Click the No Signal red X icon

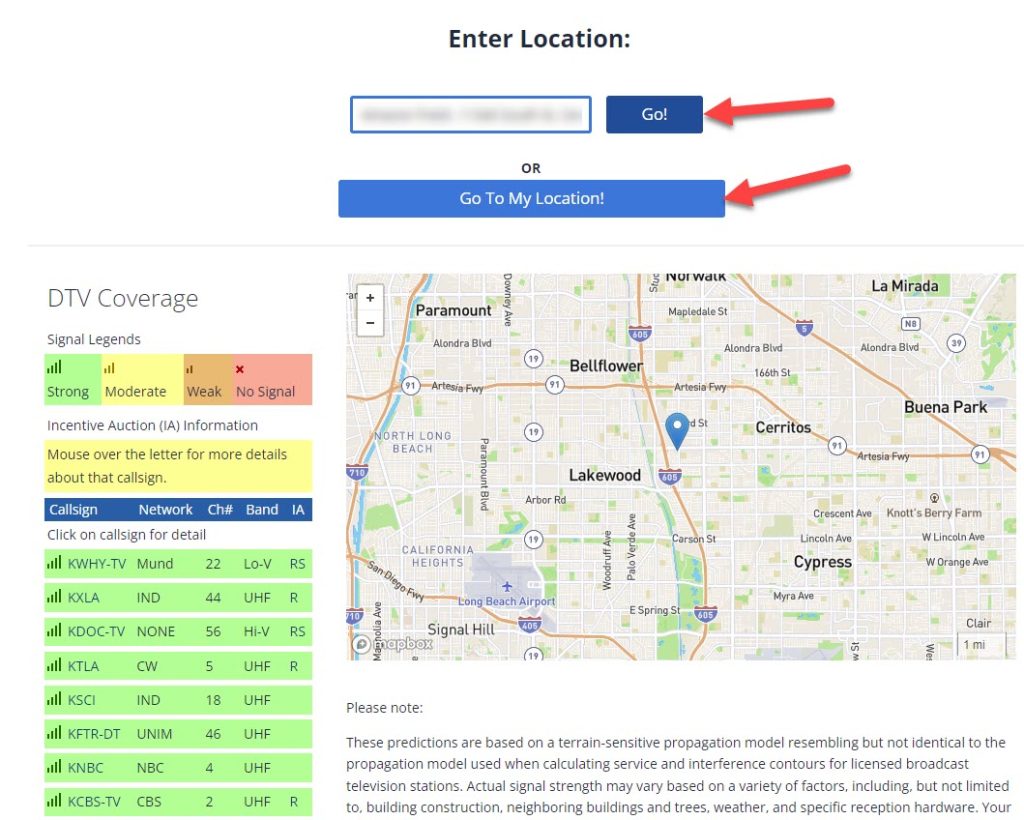coord(240,370)
